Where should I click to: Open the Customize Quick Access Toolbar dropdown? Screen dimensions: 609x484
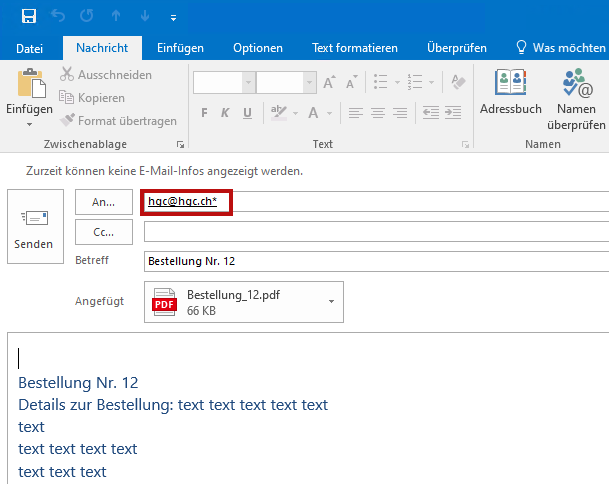[x=173, y=17]
